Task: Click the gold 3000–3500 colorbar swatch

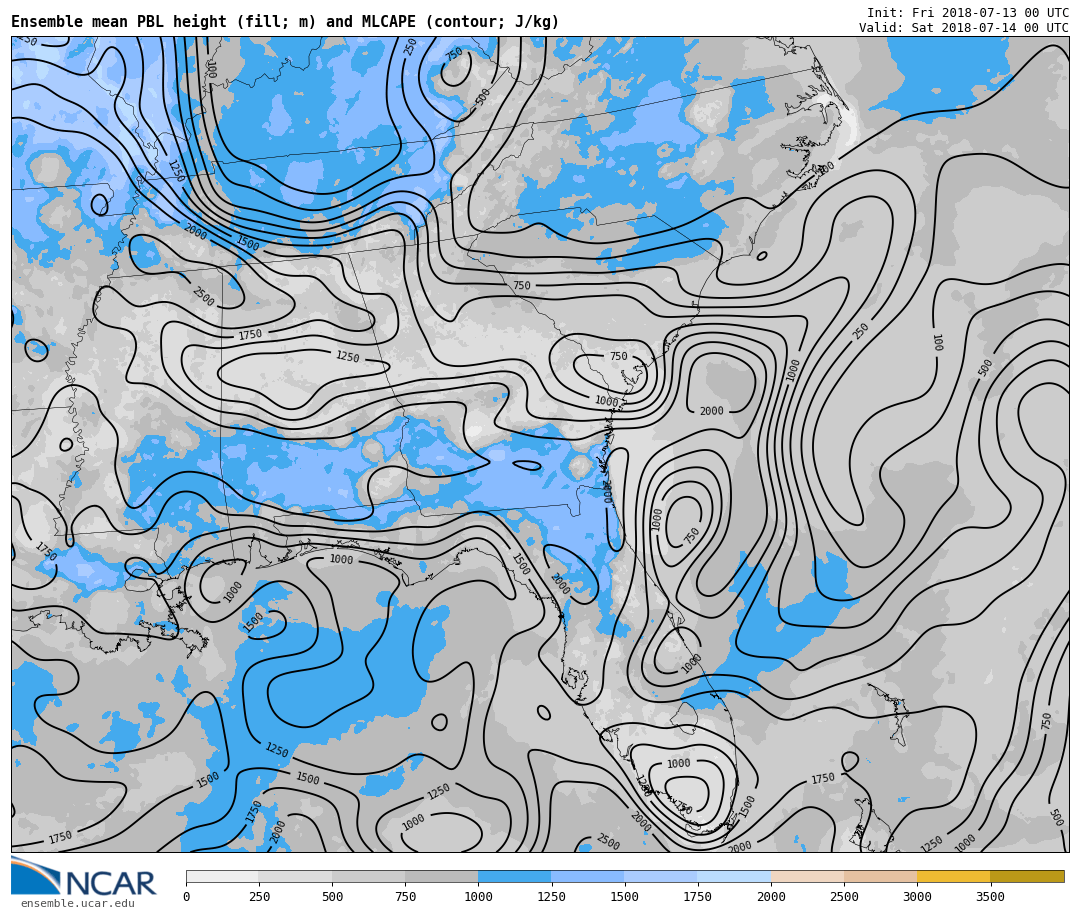Action: coord(953,876)
